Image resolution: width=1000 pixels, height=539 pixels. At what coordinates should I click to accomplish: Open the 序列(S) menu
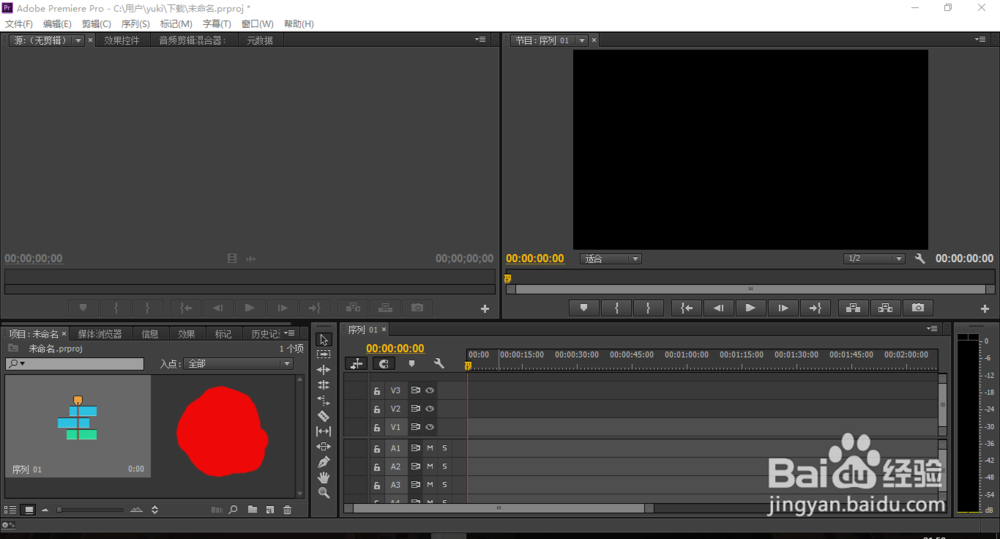135,24
